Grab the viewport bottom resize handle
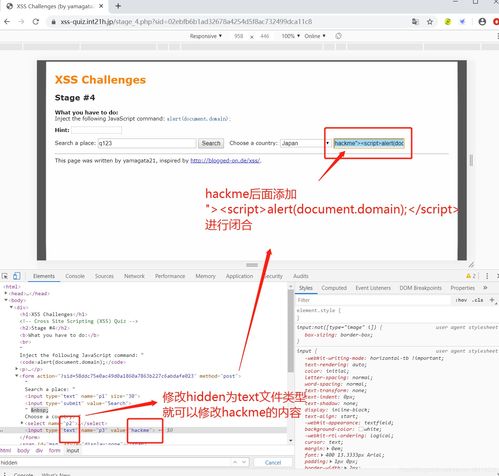Viewport: 499px width, 476px height. 252,265
